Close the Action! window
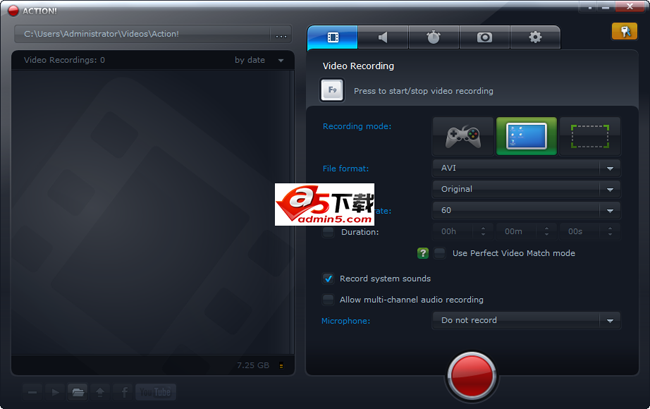 pos(630,6)
